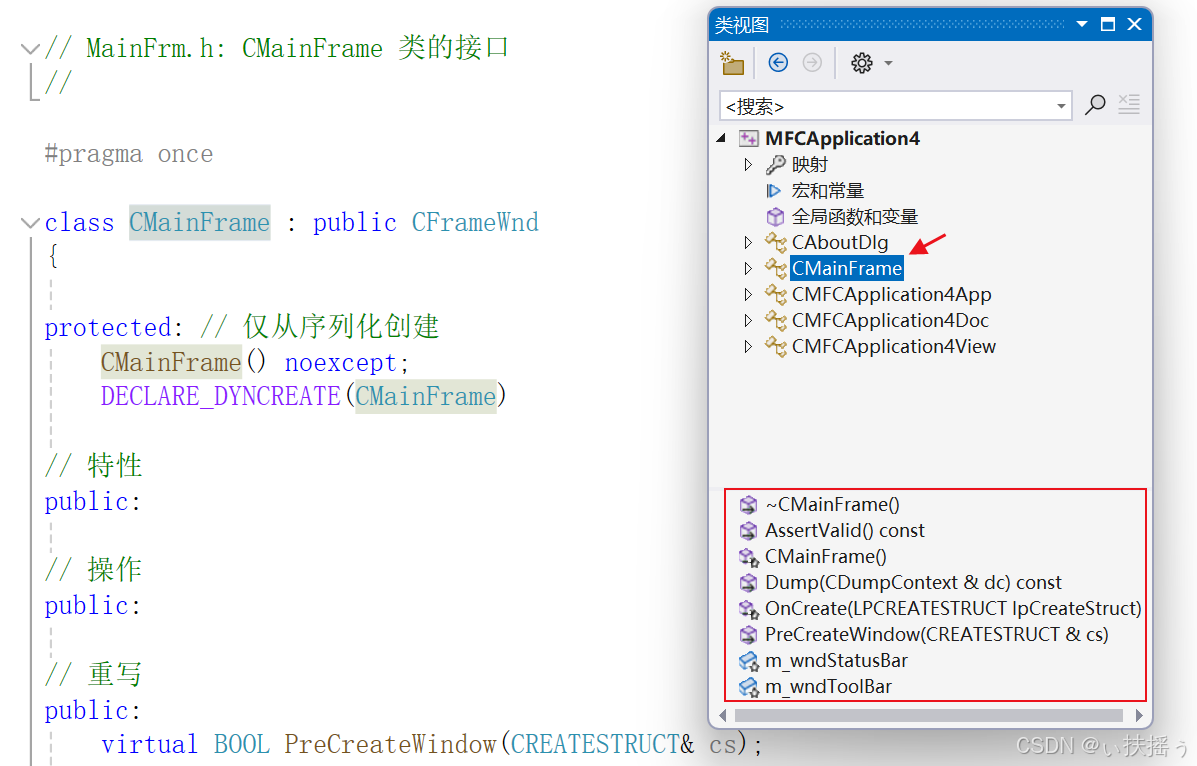Select the highlighted CMainFrame class

point(847,269)
